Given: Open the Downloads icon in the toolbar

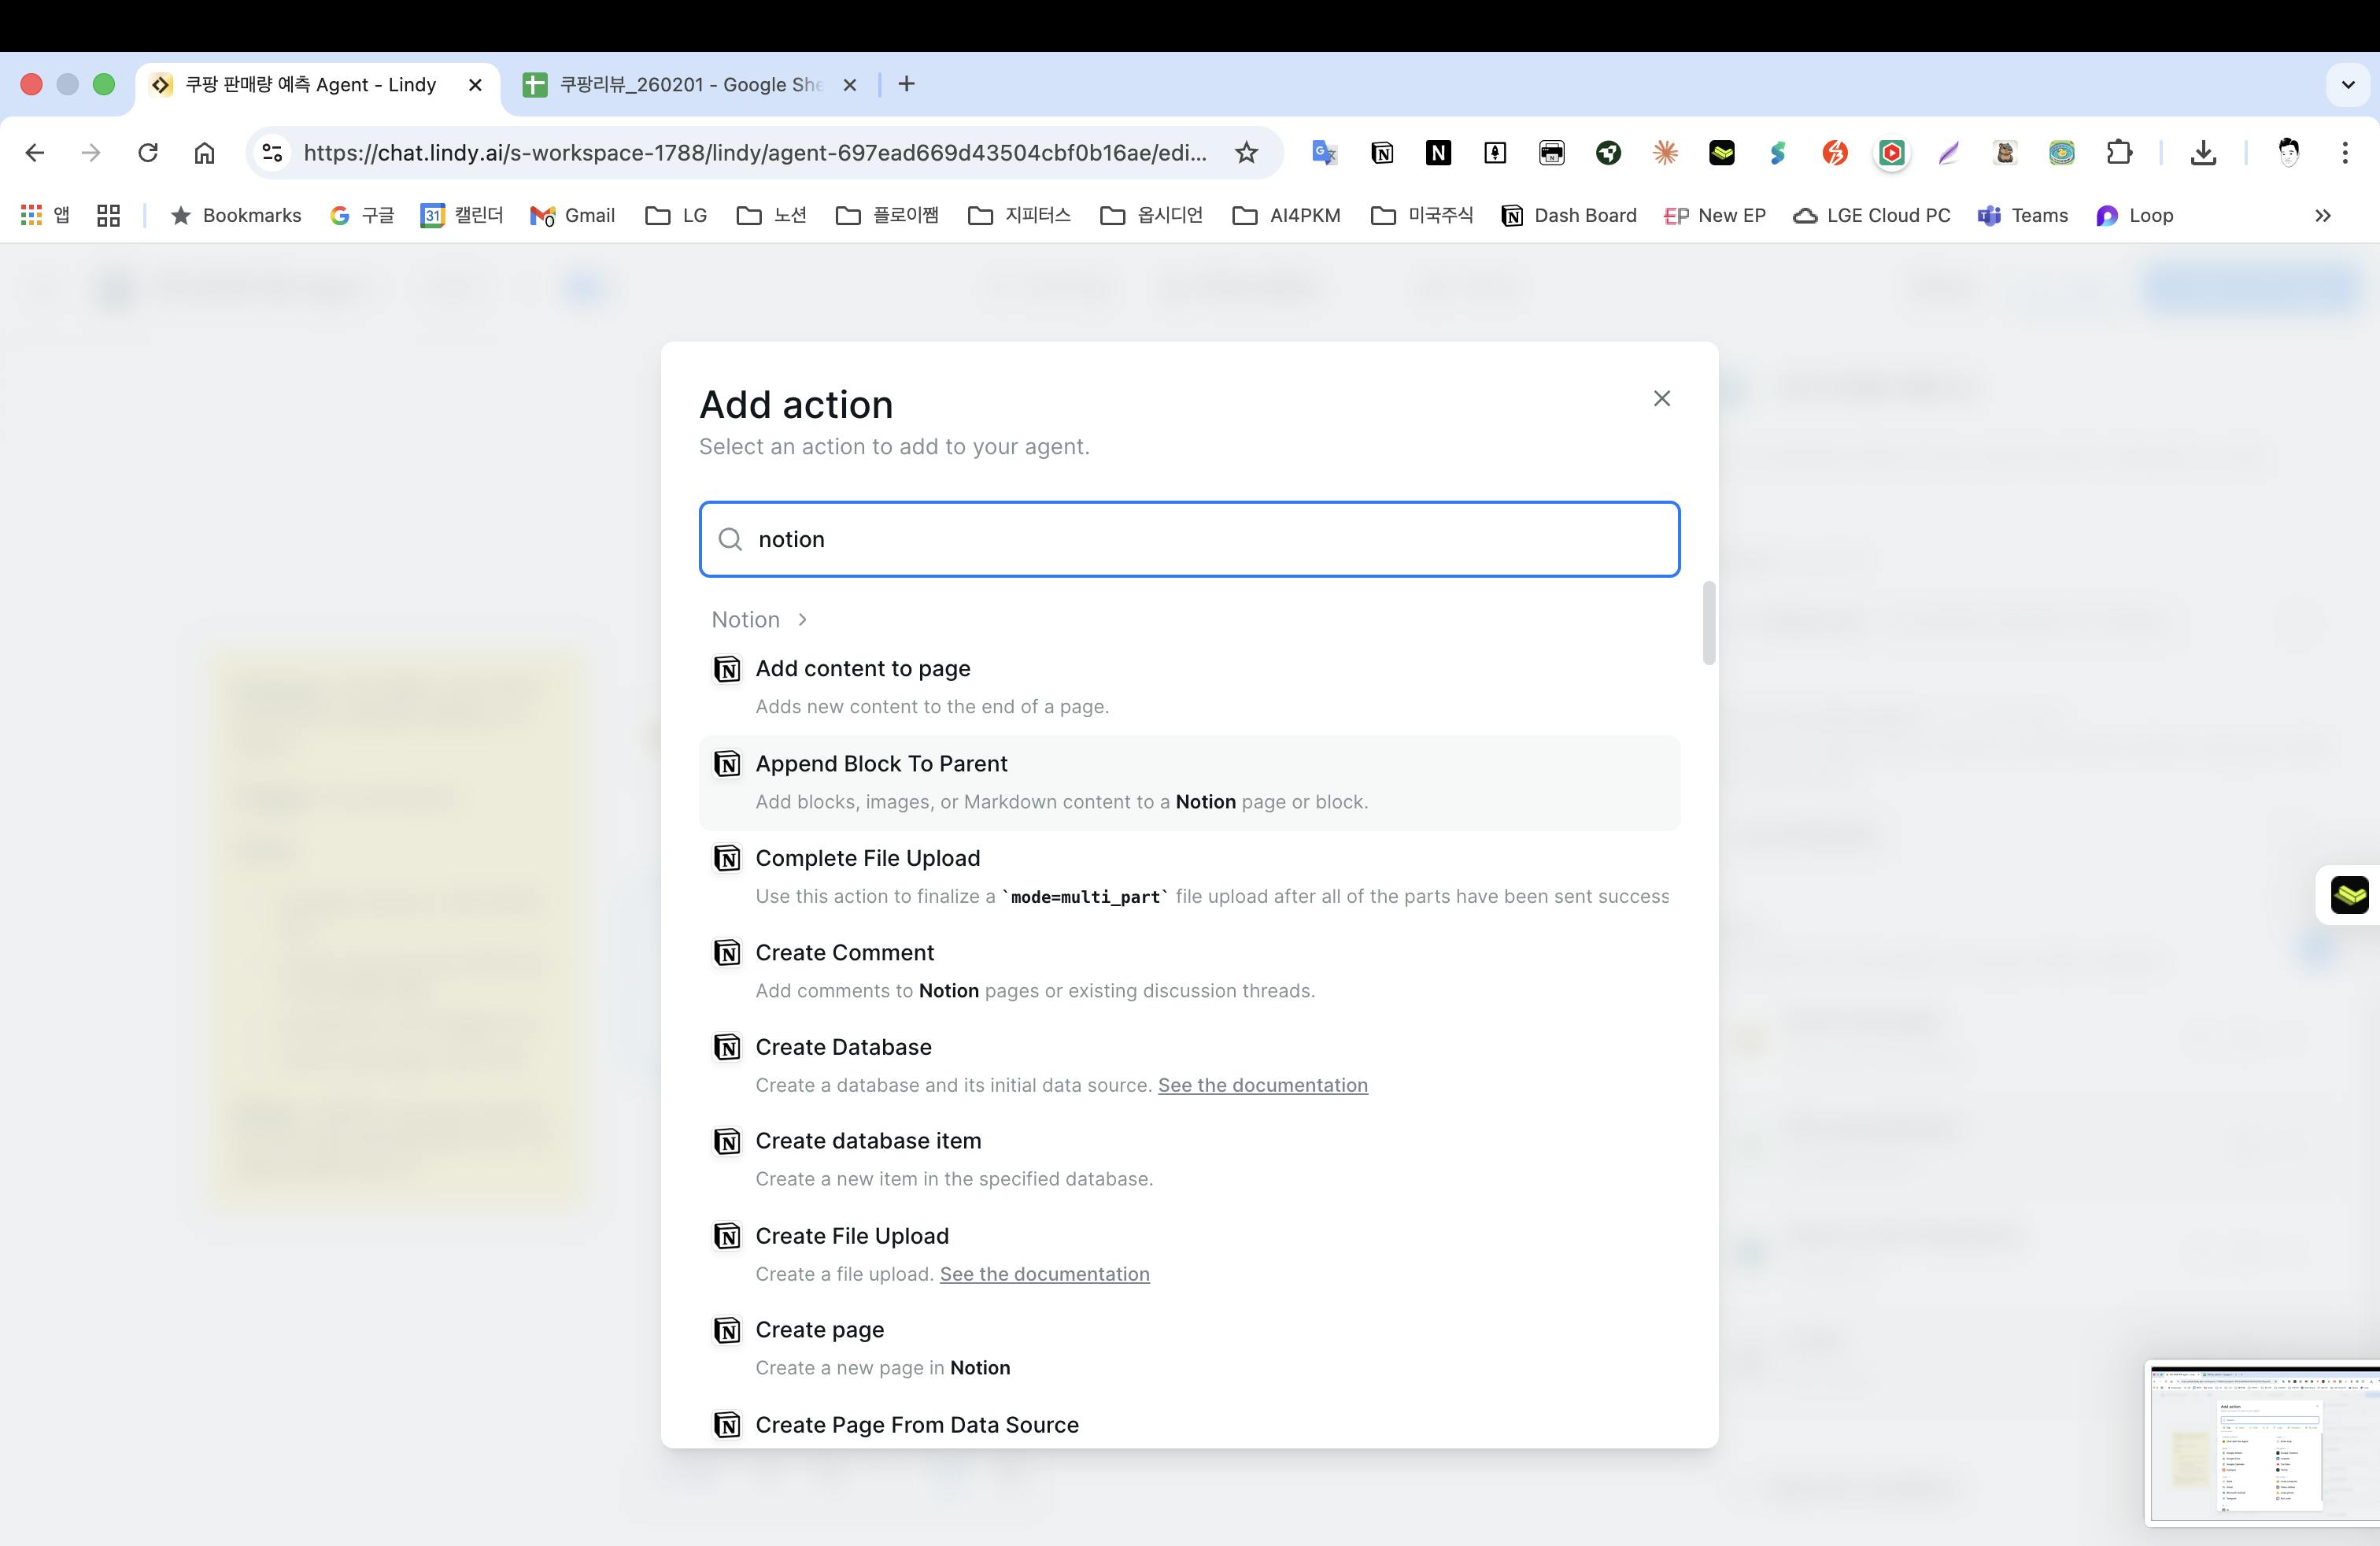Looking at the screenshot, I should (2203, 153).
